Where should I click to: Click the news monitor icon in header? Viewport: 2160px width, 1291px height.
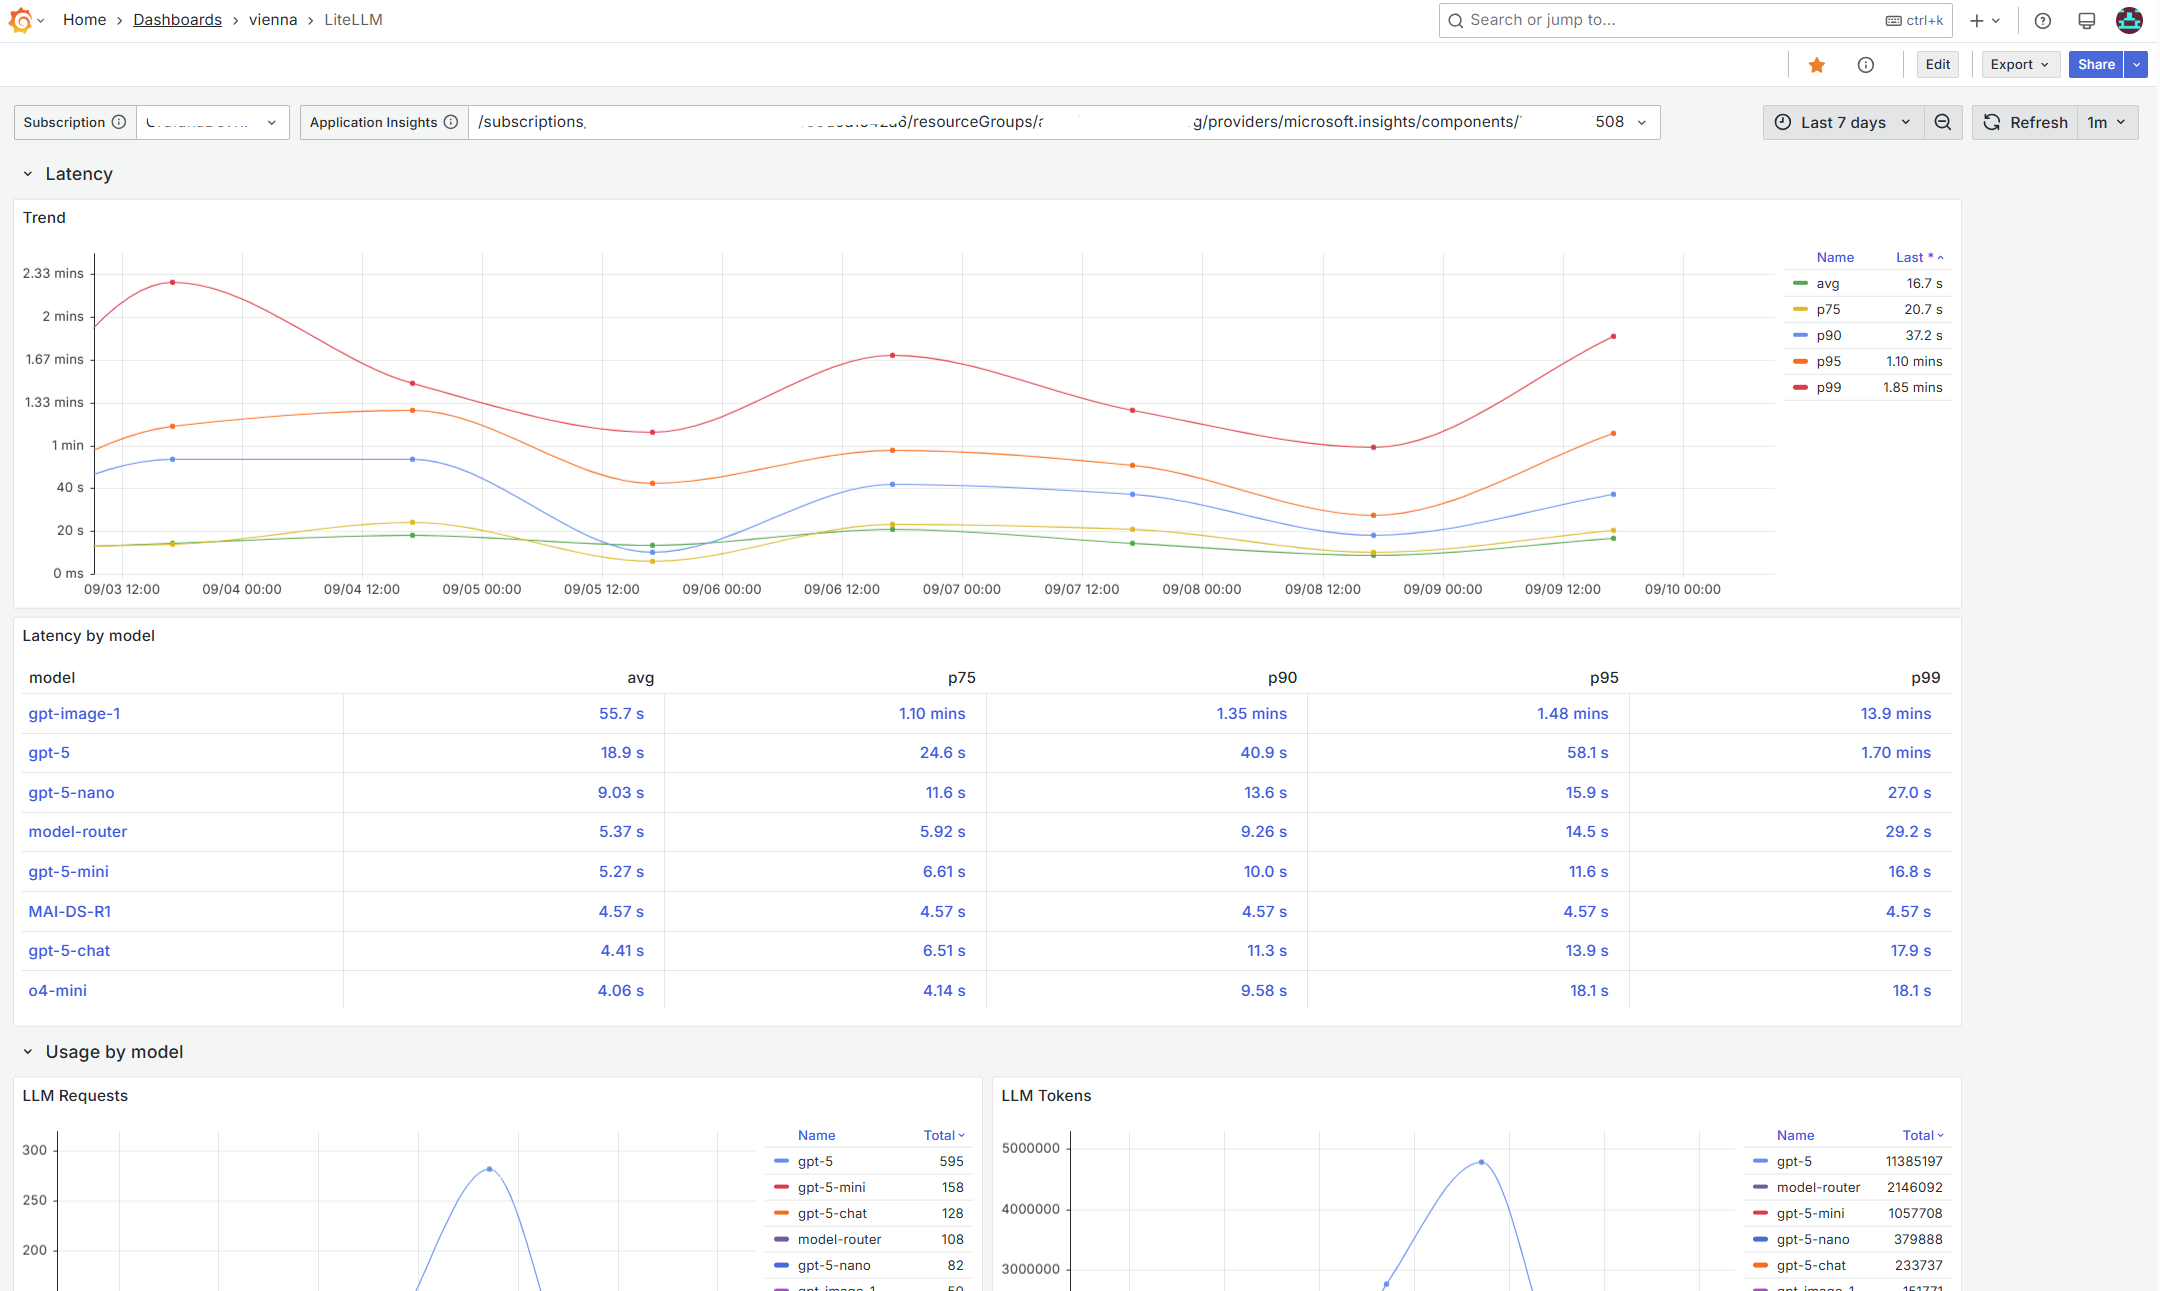[2087, 20]
